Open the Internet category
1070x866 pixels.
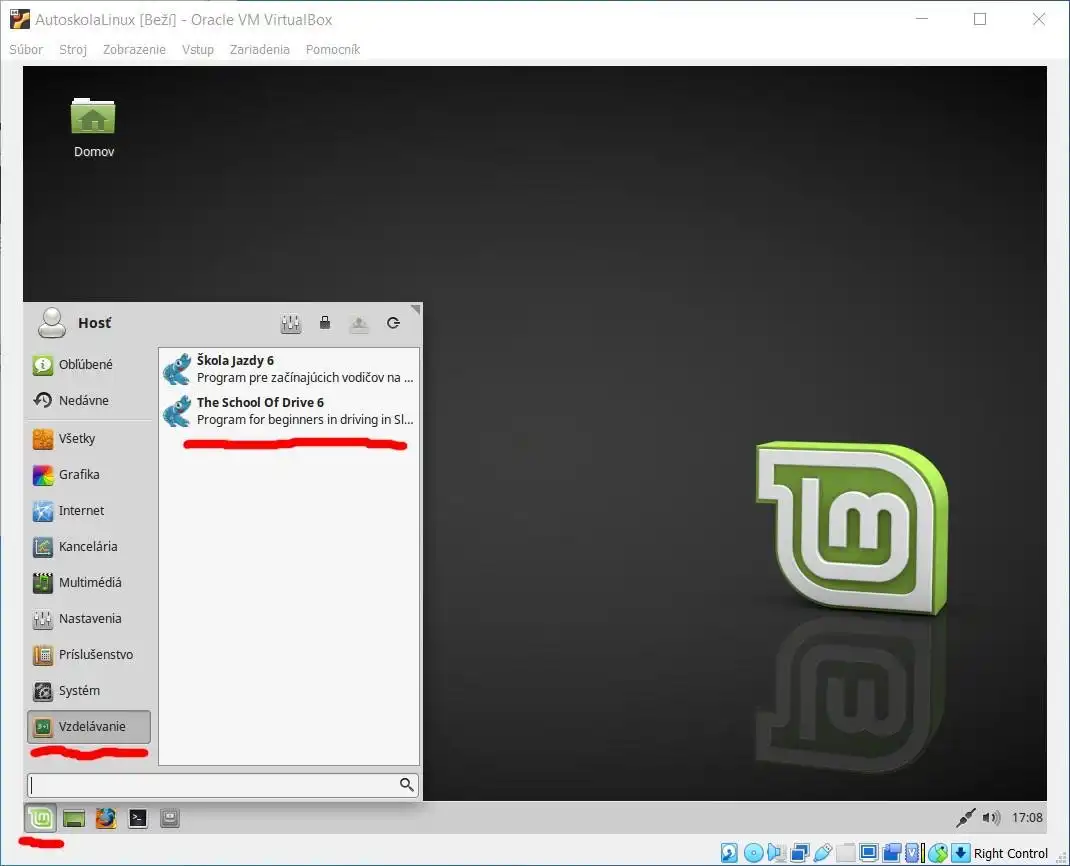[x=89, y=510]
